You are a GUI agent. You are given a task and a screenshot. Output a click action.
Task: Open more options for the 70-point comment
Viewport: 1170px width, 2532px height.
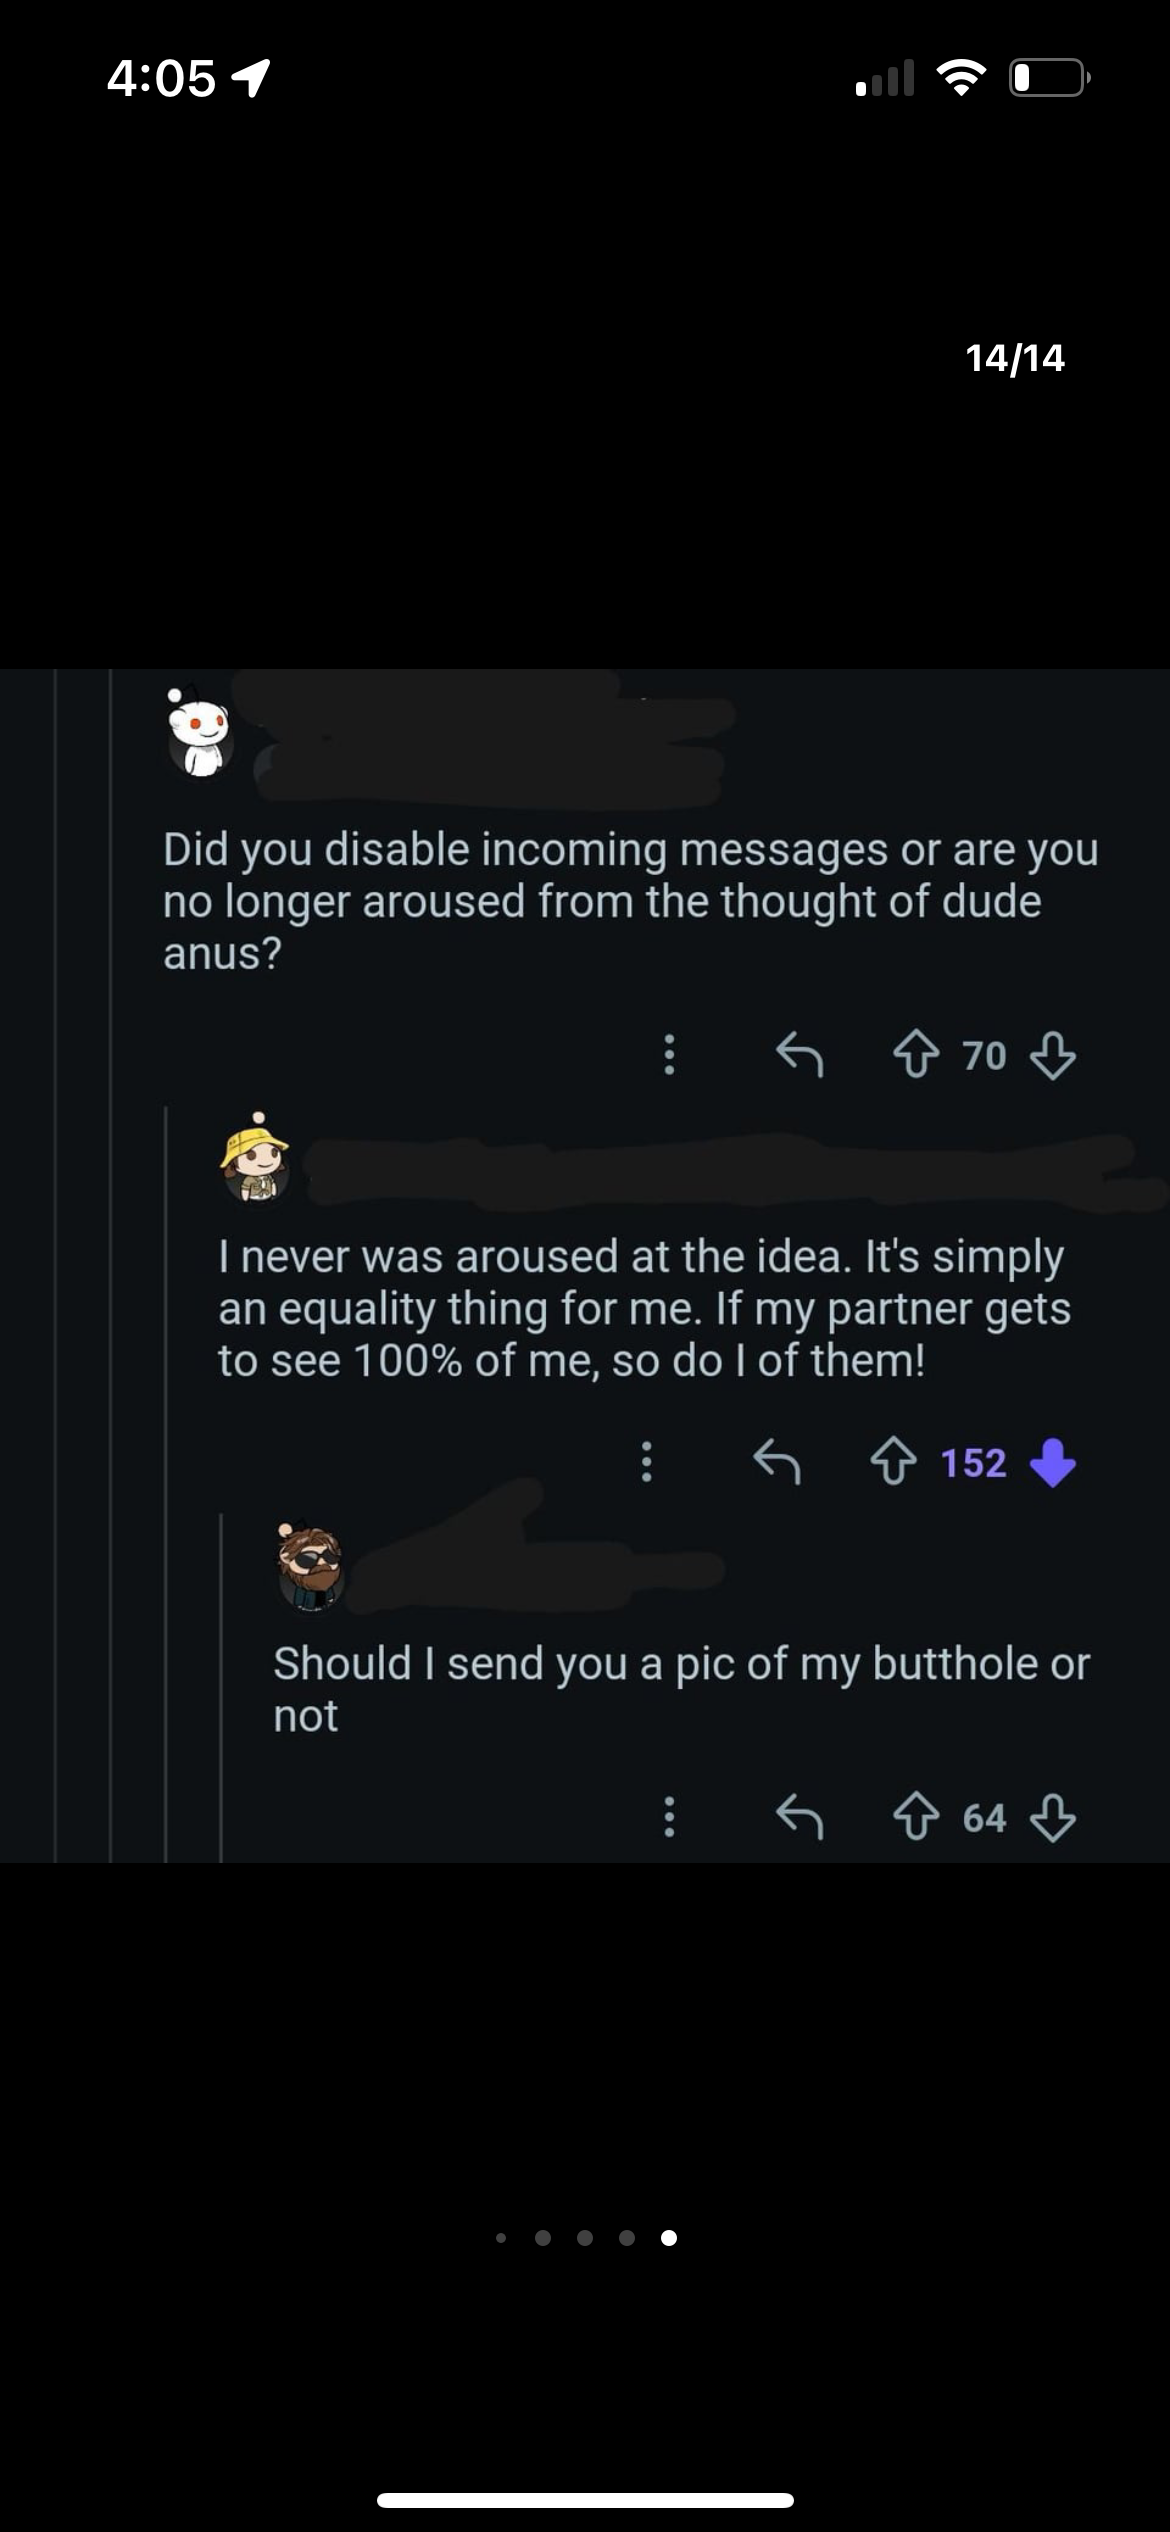669,1055
